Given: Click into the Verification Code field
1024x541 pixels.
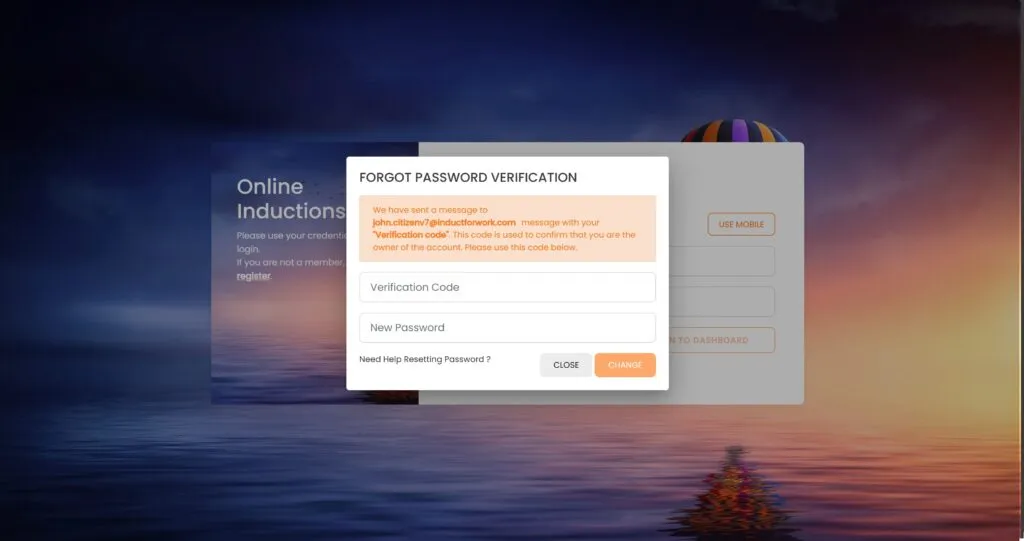Looking at the screenshot, I should (x=507, y=287).
